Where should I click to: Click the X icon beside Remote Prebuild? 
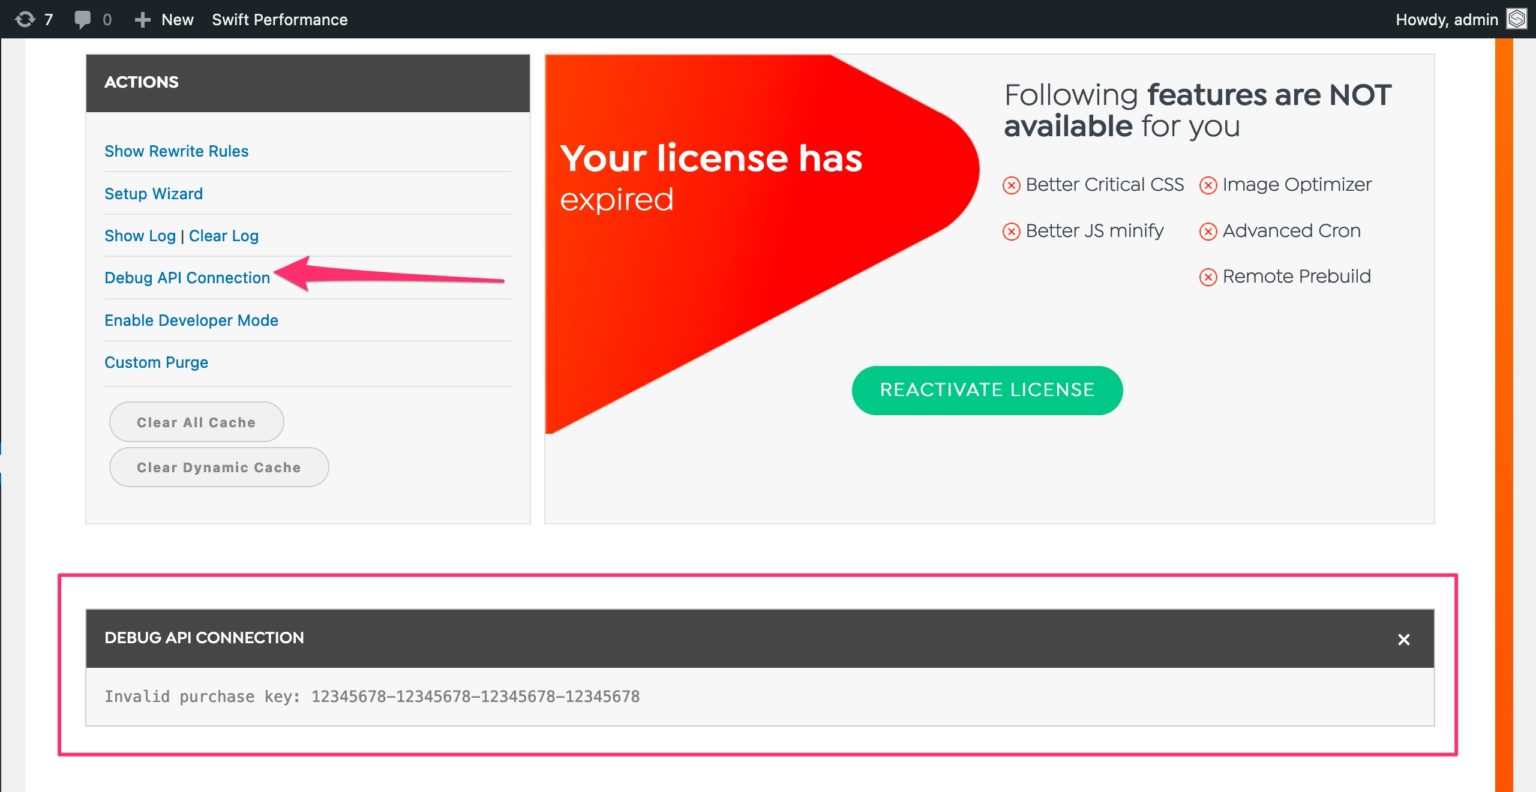coord(1208,277)
